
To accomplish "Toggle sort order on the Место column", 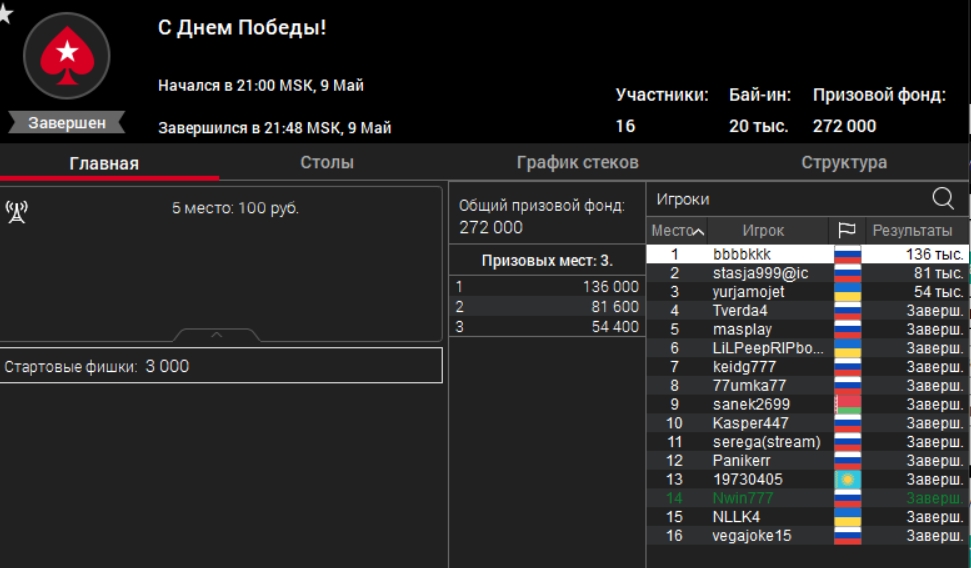I will [678, 231].
